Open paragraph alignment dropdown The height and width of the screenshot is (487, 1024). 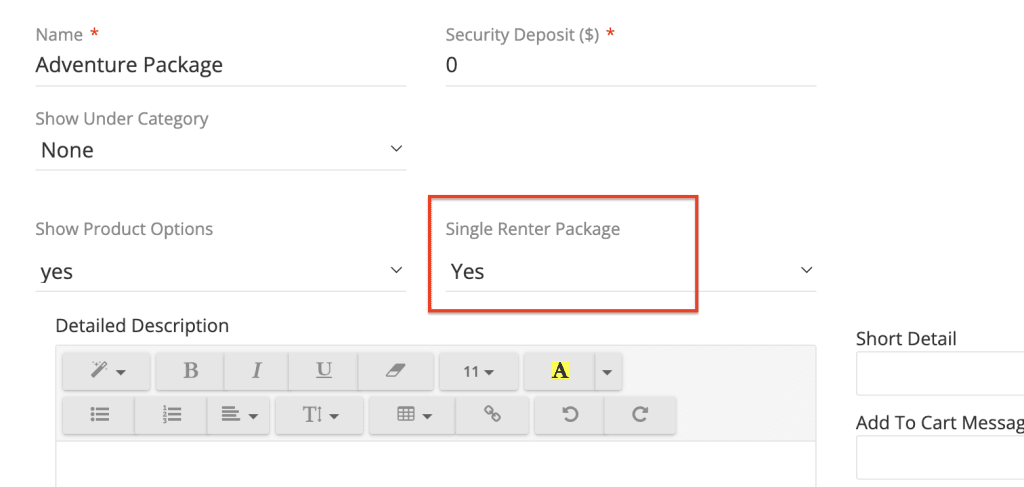(239, 415)
